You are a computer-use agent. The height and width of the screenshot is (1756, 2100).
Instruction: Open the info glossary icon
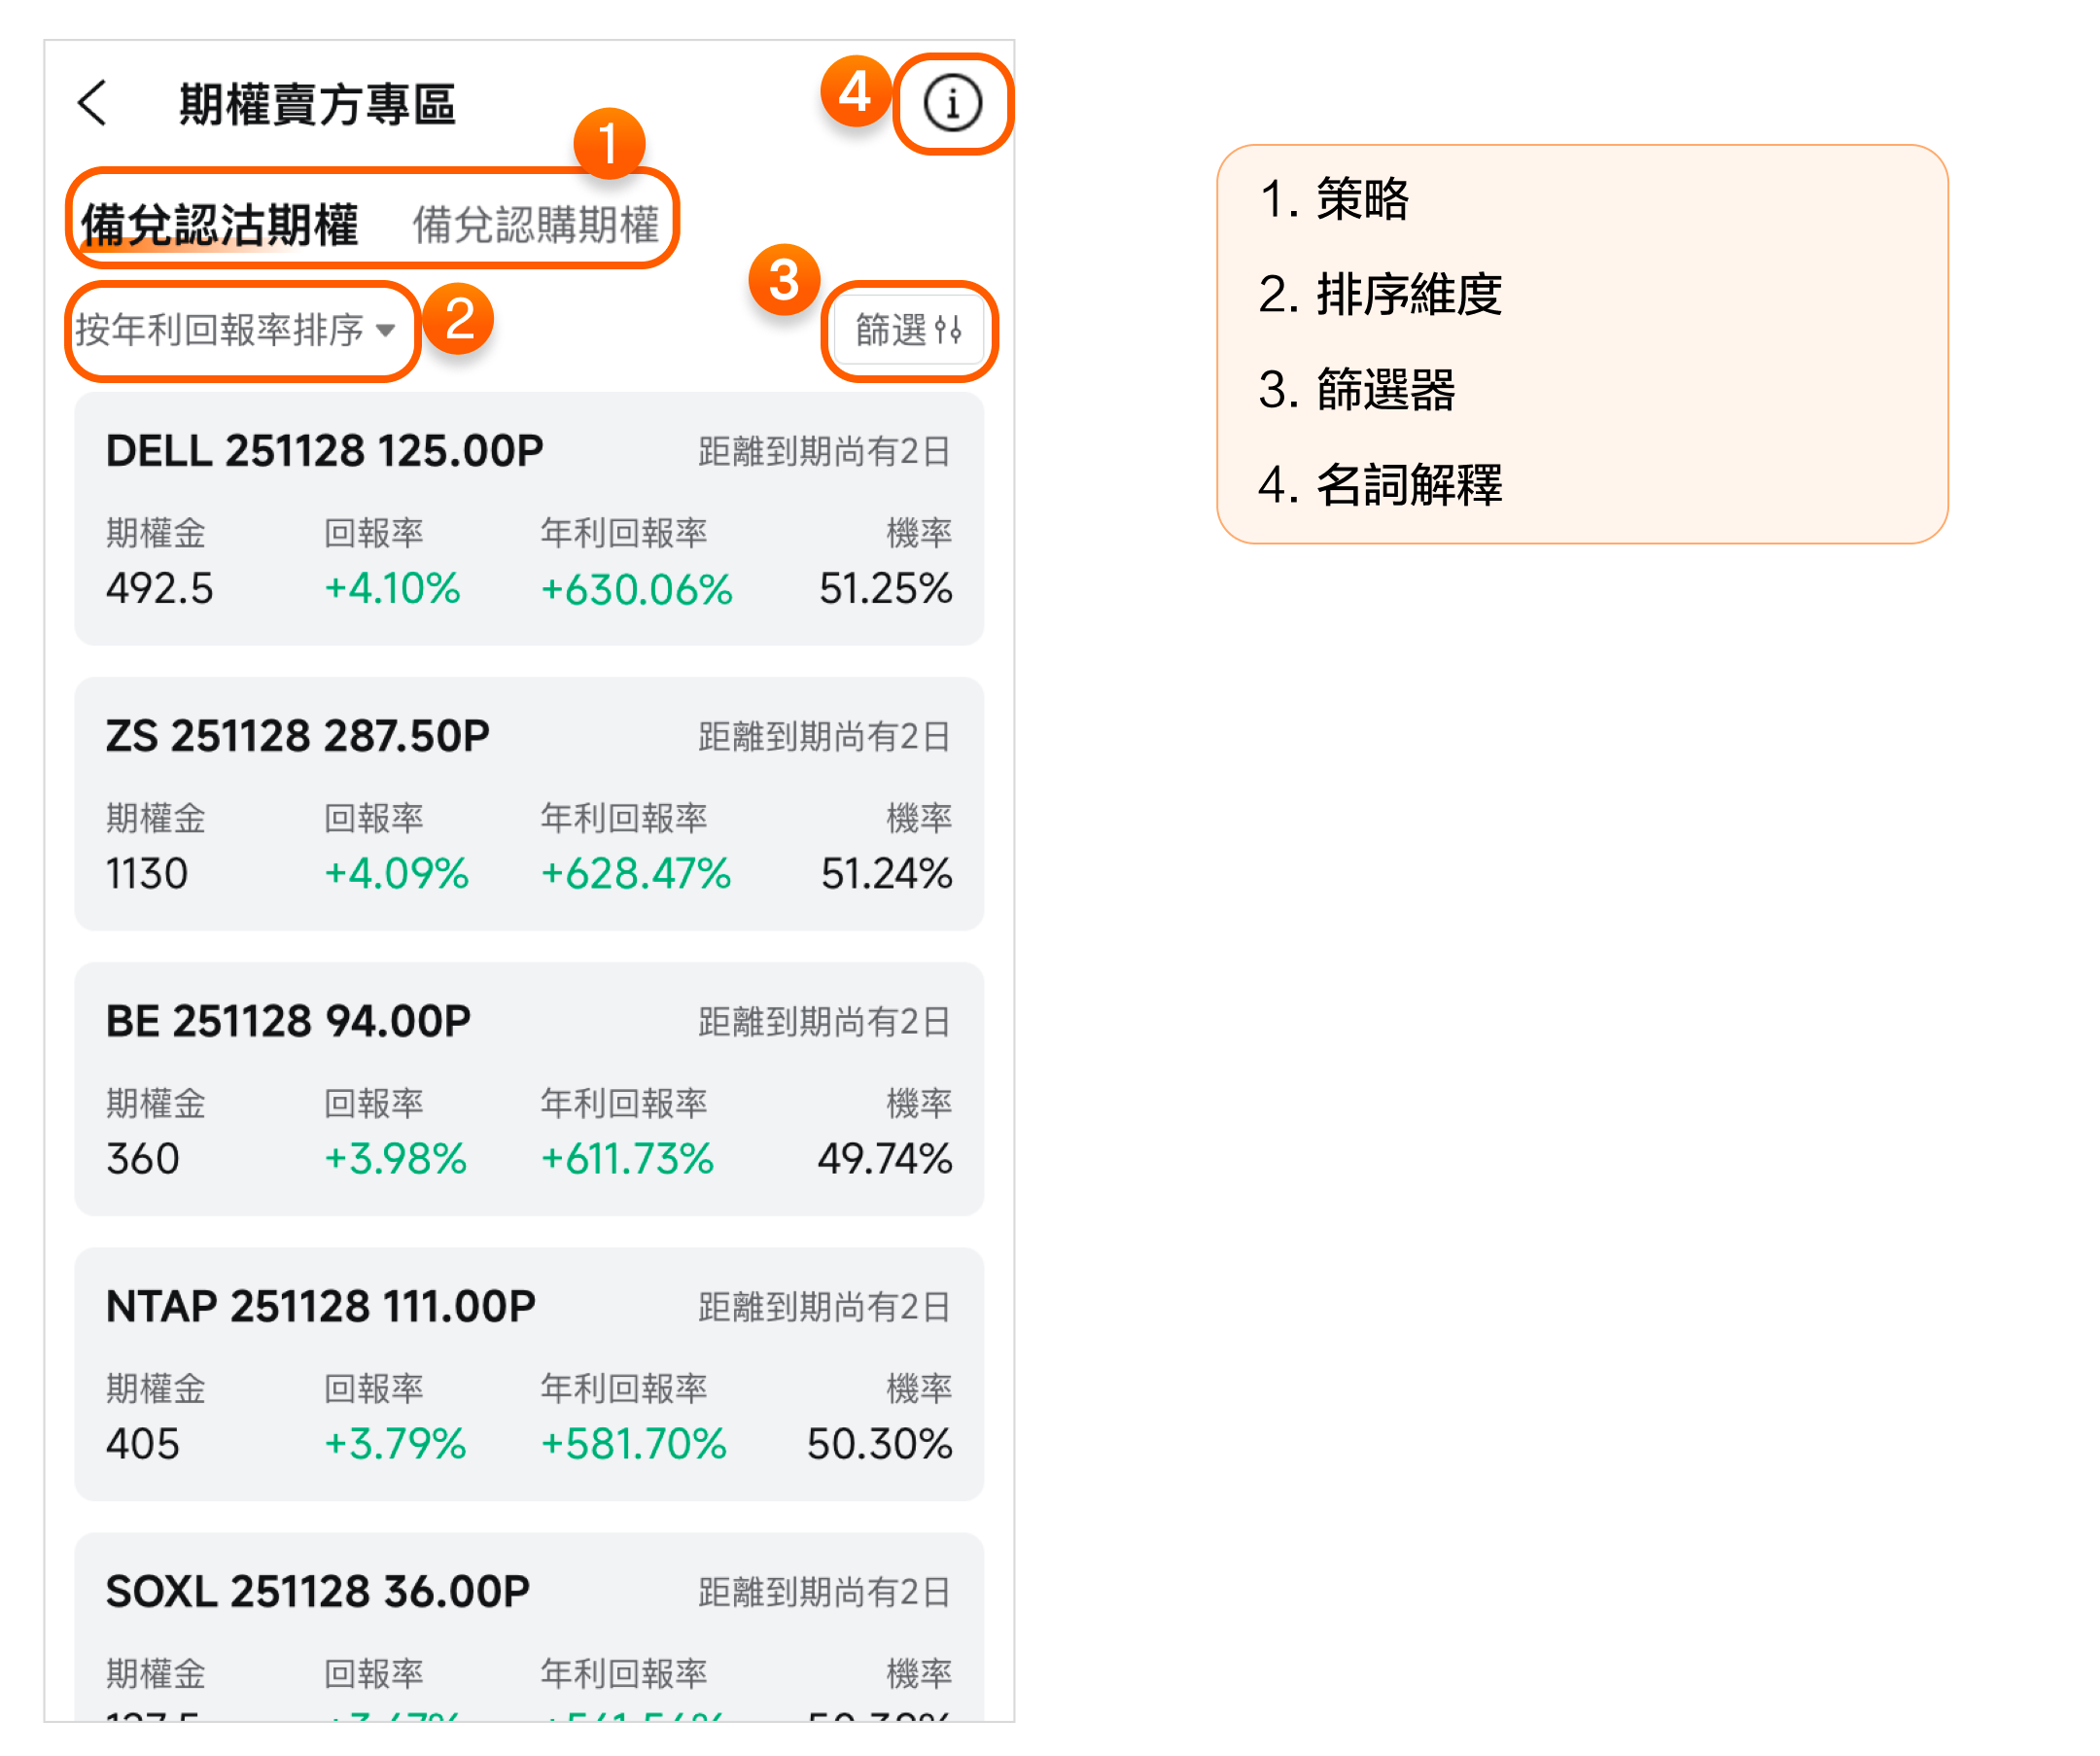point(952,103)
